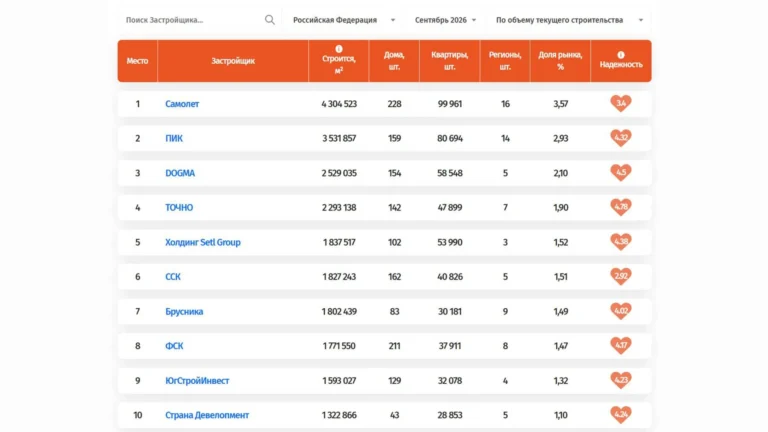Click reliability heart for Брусника
Image resolution: width=768 pixels, height=432 pixels.
[621, 311]
